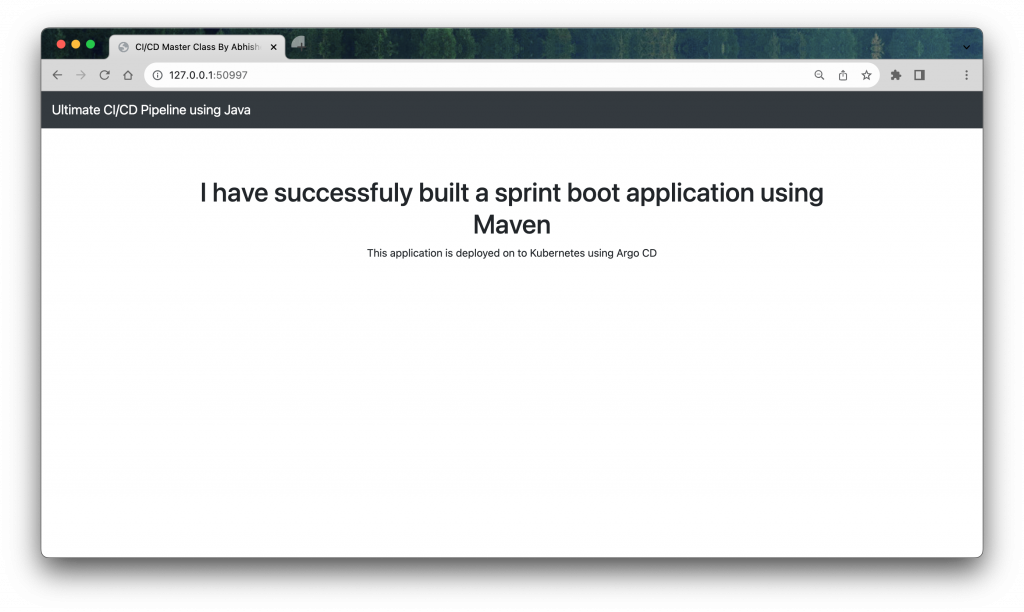Open a new tab beside the current tab
The width and height of the screenshot is (1024, 612).
pyautogui.click(x=298, y=43)
